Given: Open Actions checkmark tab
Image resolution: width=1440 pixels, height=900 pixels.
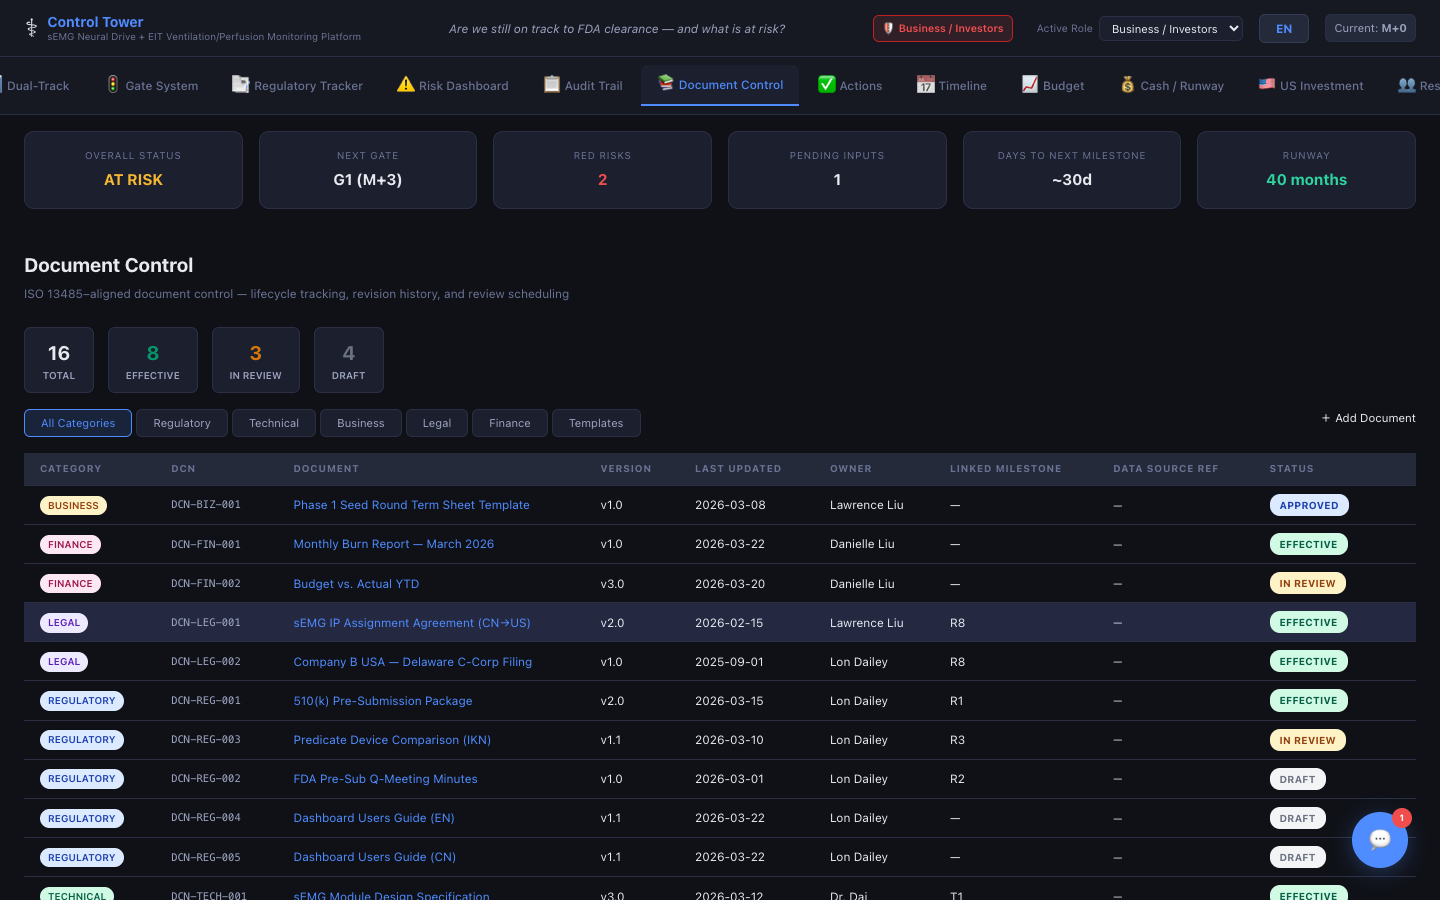Looking at the screenshot, I should [850, 86].
